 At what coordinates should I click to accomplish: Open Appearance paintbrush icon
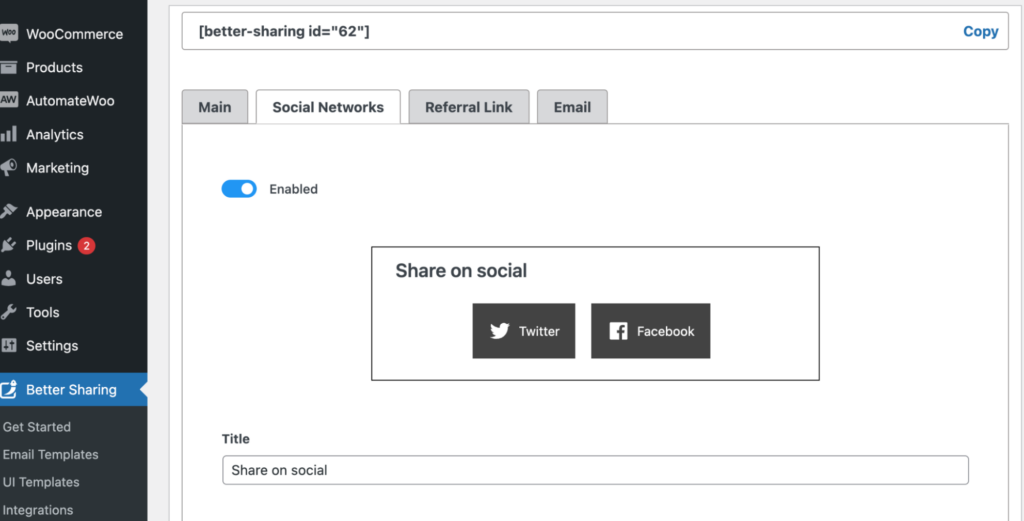tap(8, 212)
